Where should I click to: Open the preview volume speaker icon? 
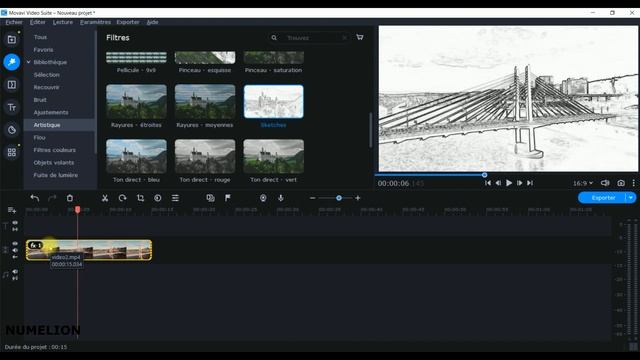point(605,183)
